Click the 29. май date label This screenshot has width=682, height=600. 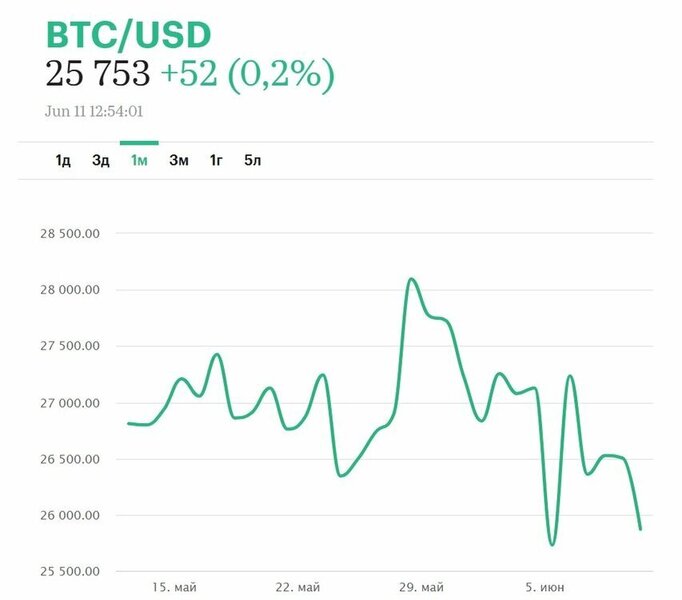coord(419,585)
